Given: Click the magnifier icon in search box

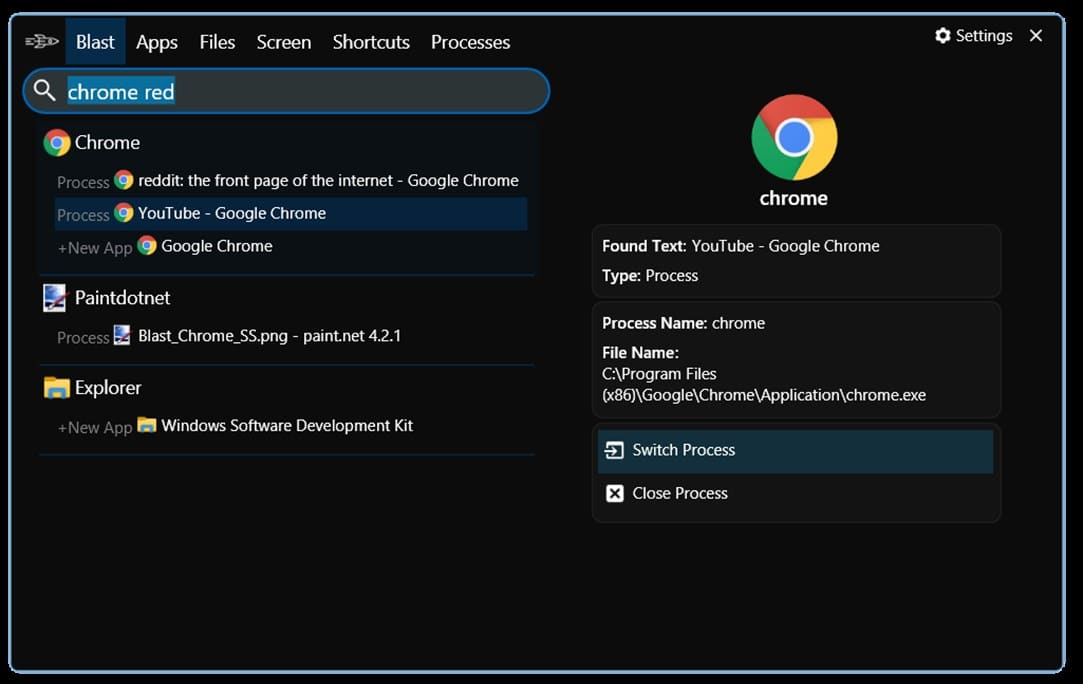Looking at the screenshot, I should [x=45, y=91].
